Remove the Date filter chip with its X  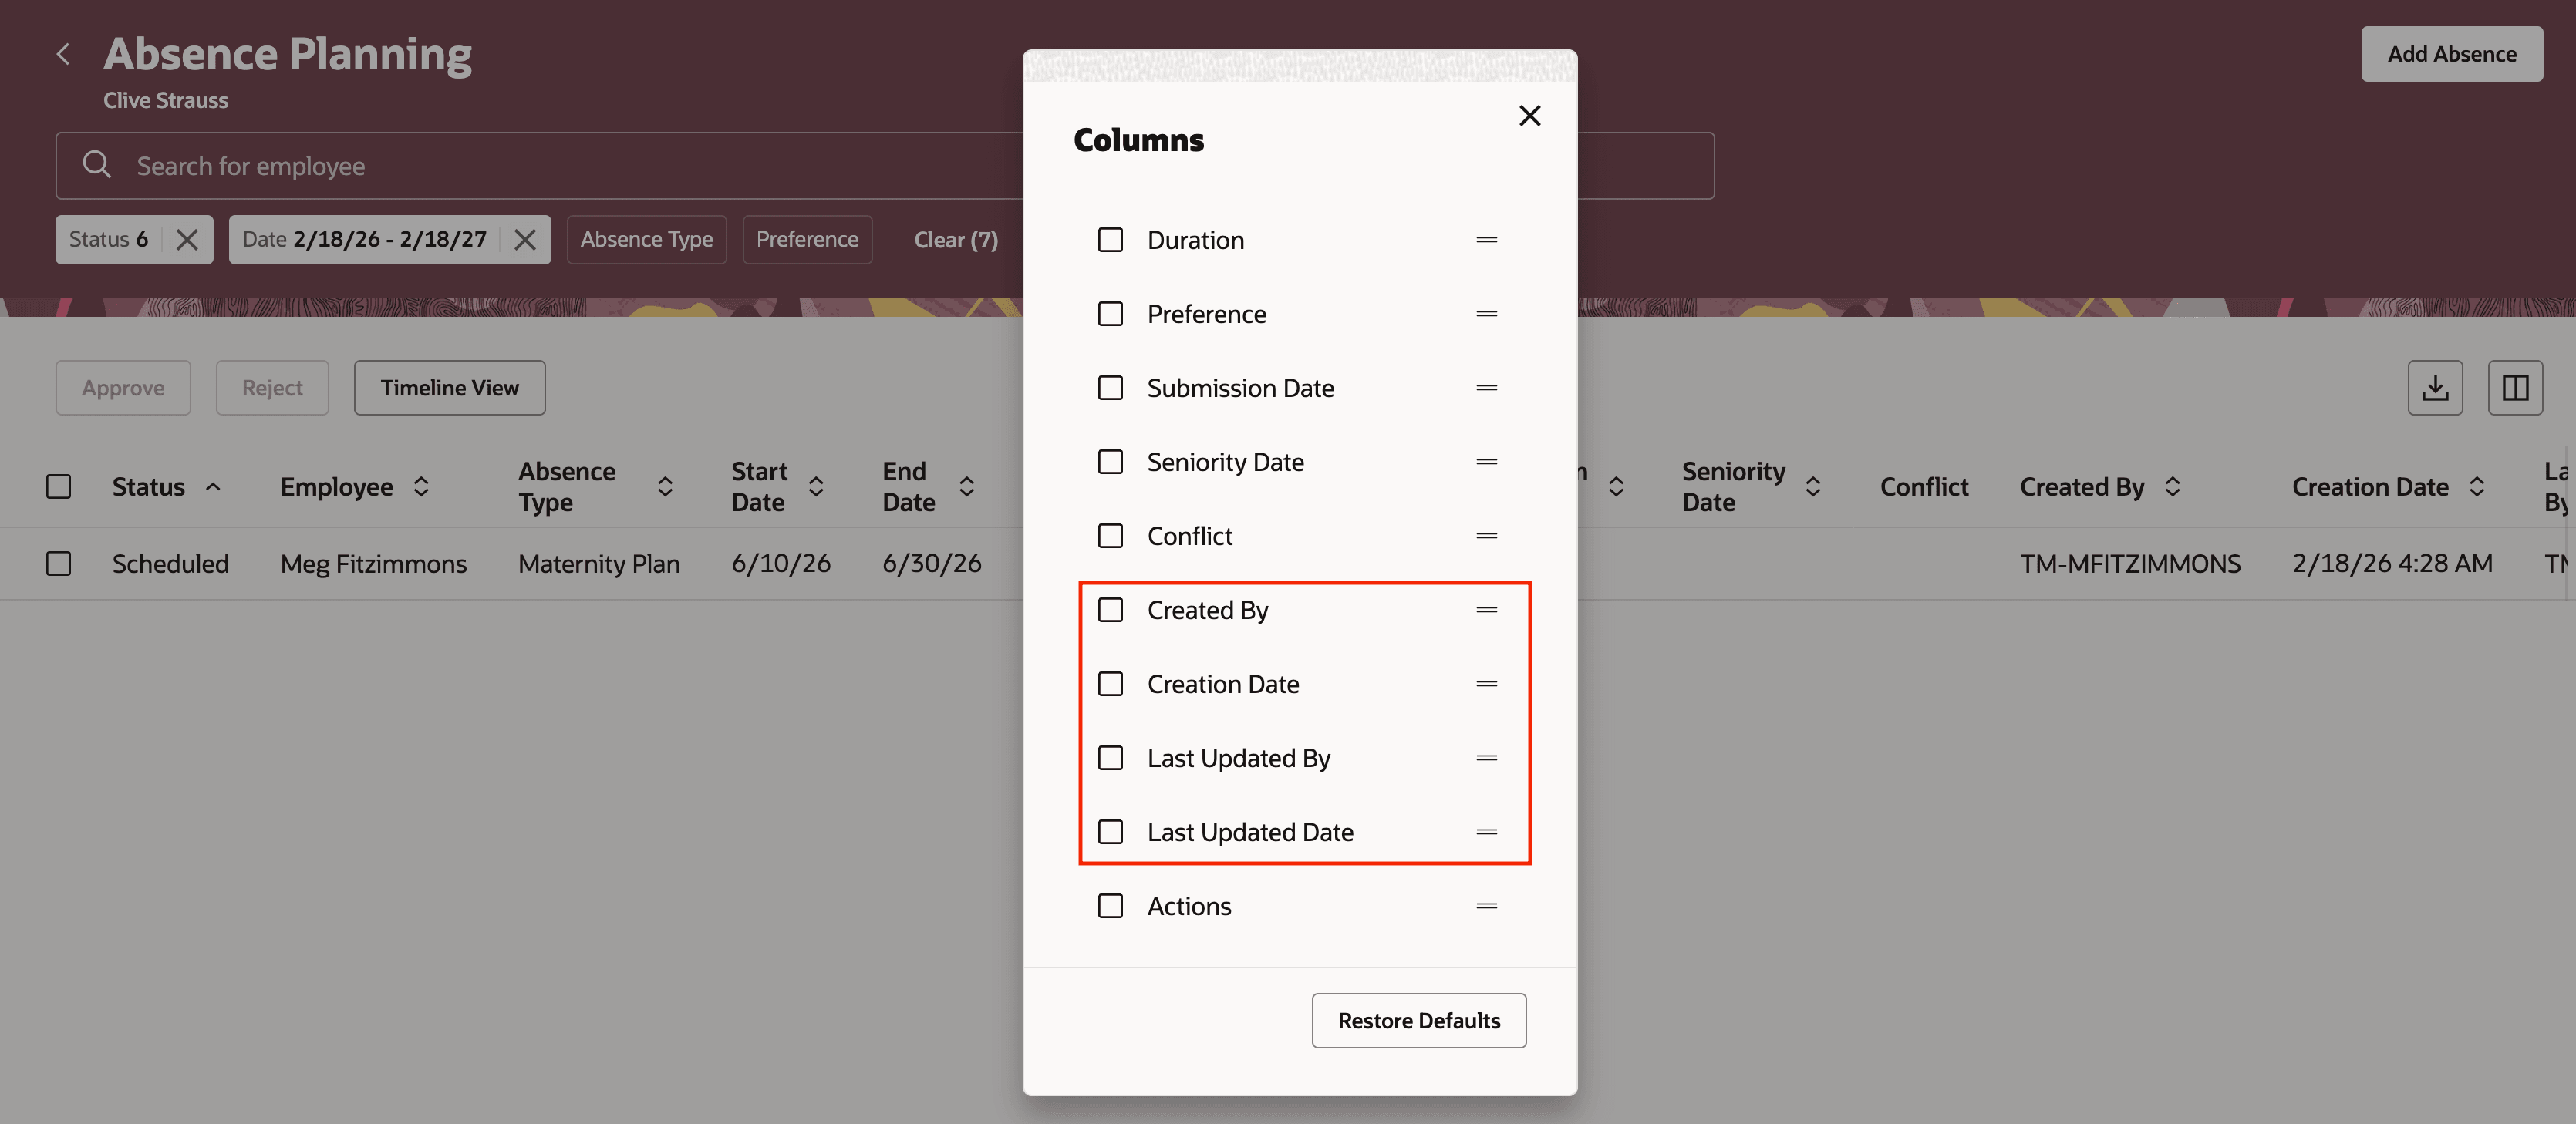tap(525, 239)
